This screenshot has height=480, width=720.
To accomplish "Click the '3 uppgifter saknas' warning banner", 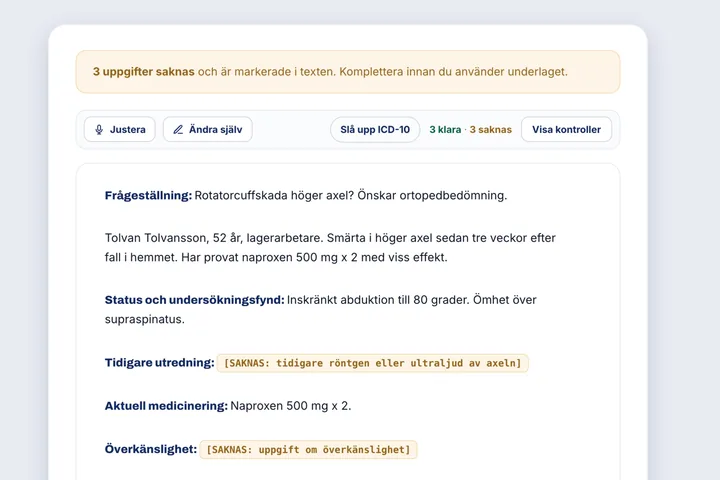I will 348,72.
